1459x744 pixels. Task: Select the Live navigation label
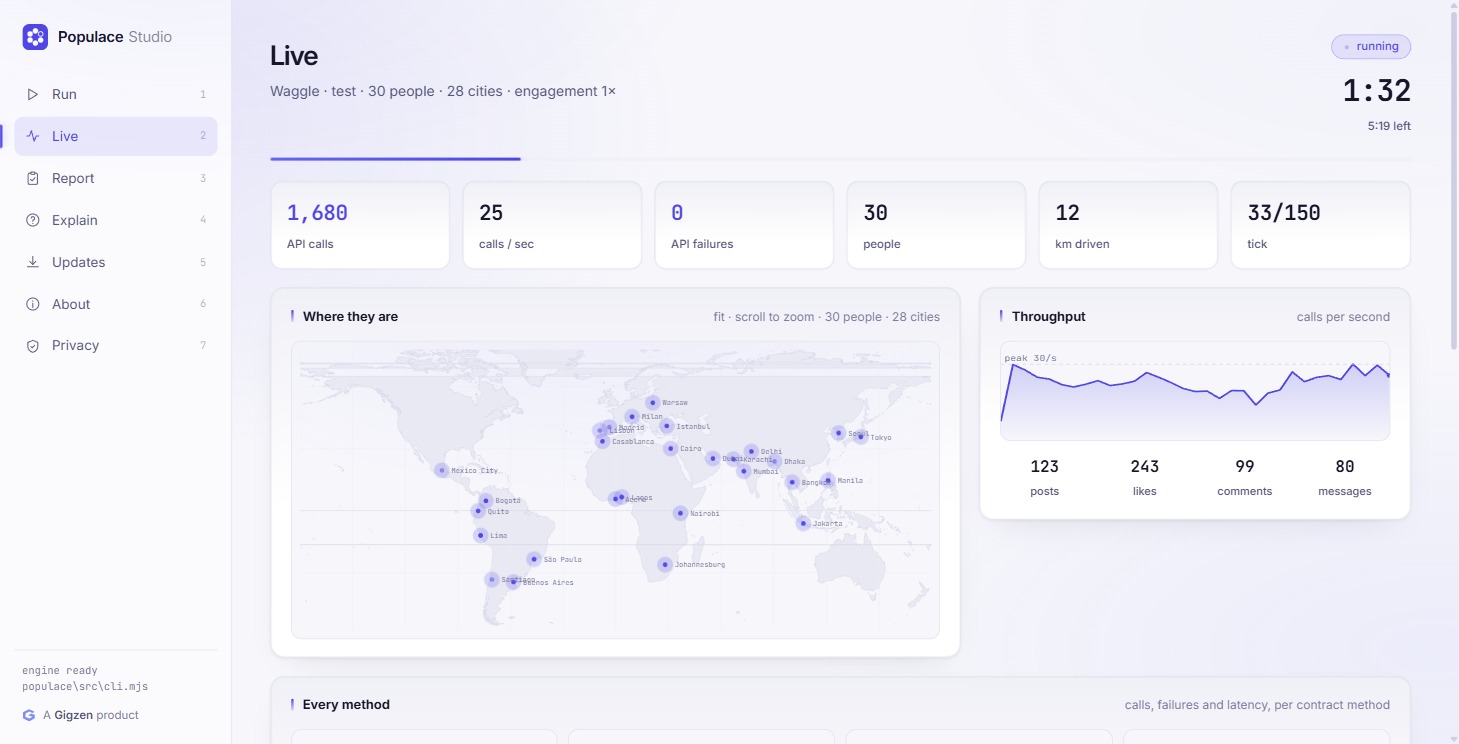65,136
